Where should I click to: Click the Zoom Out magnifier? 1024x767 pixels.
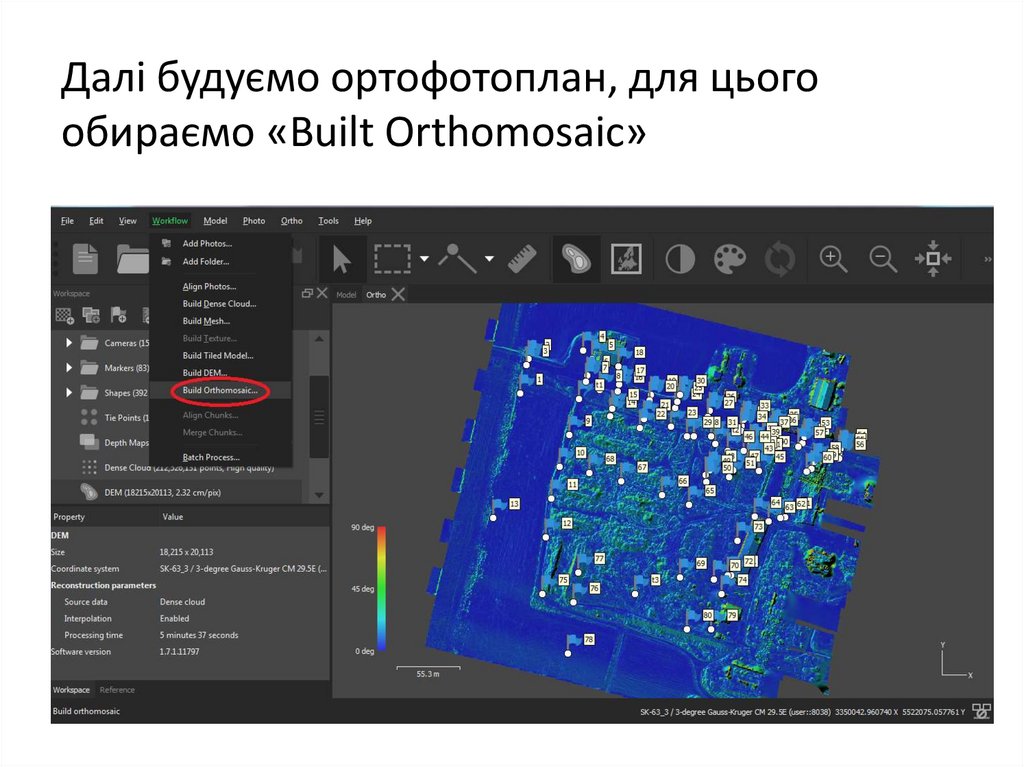pos(883,259)
